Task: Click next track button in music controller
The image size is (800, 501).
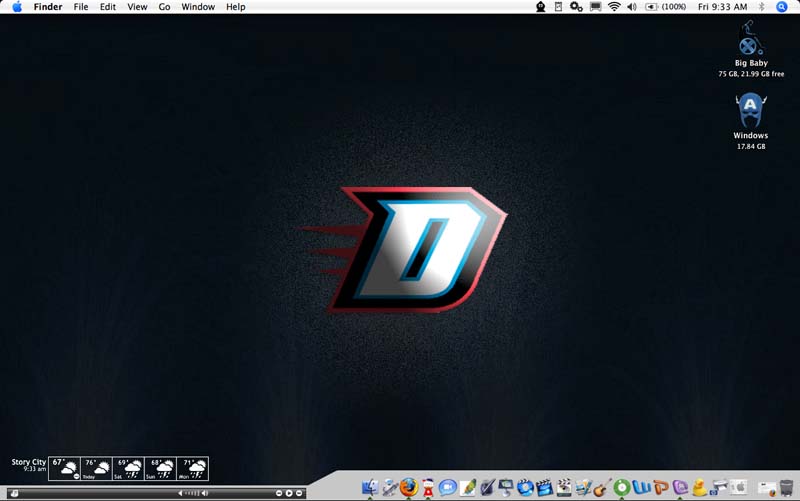Action: [299, 493]
